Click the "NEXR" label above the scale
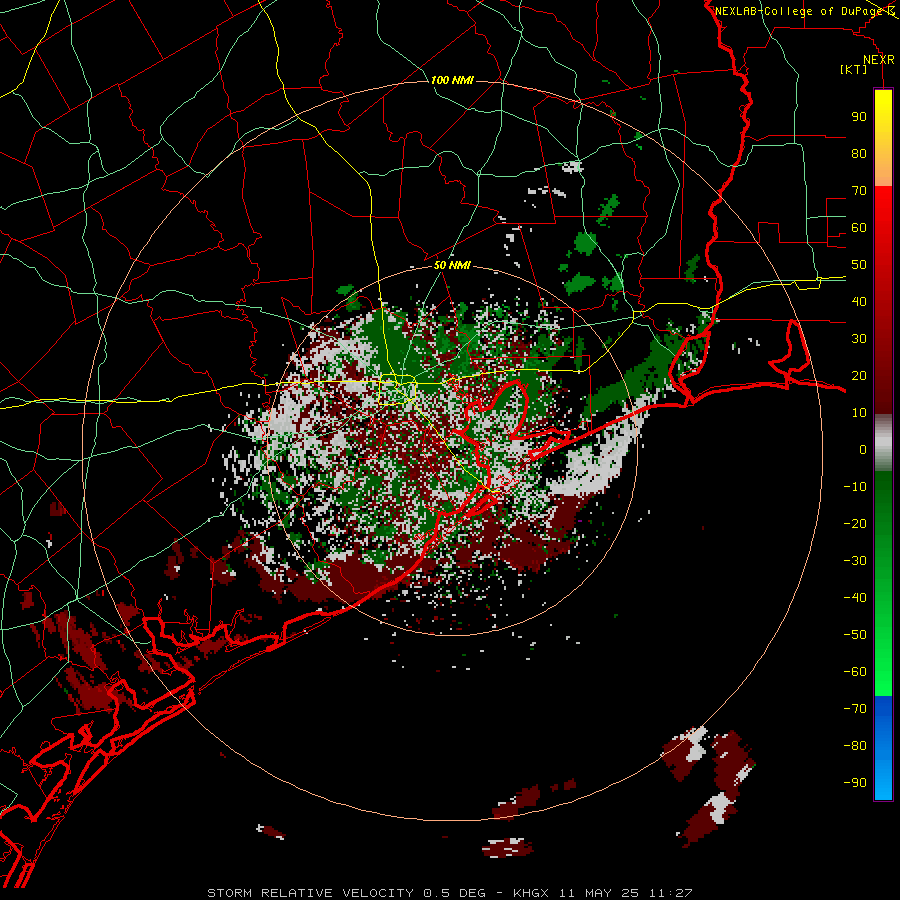The width and height of the screenshot is (900, 900). 879,60
